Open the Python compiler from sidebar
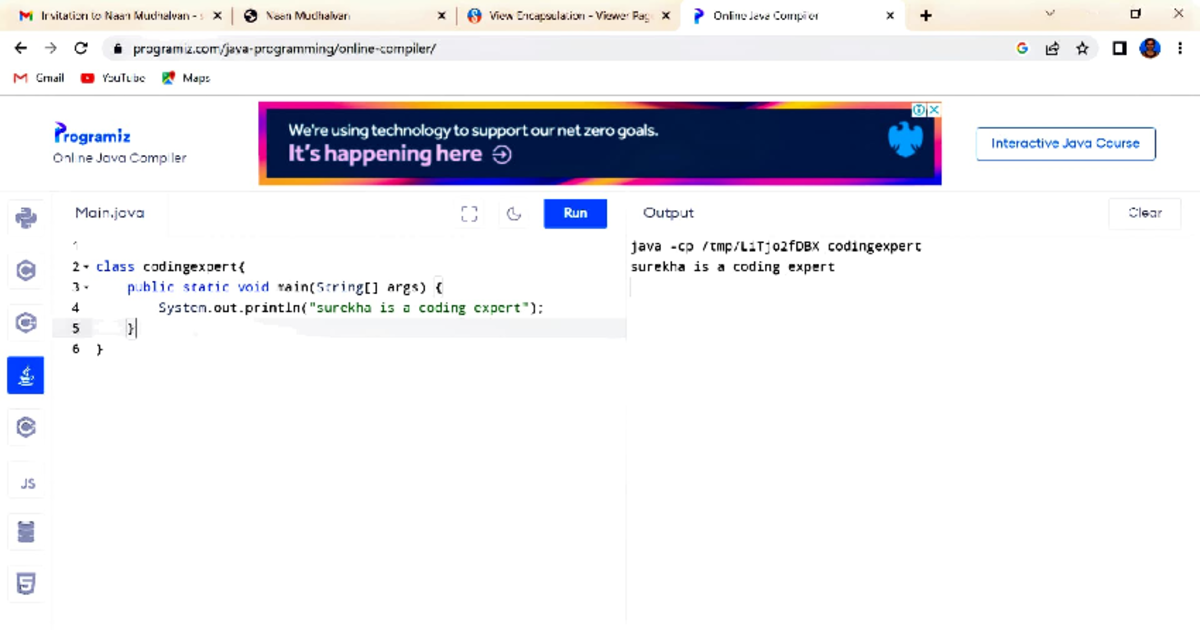This screenshot has width=1200, height=630. coord(26,217)
